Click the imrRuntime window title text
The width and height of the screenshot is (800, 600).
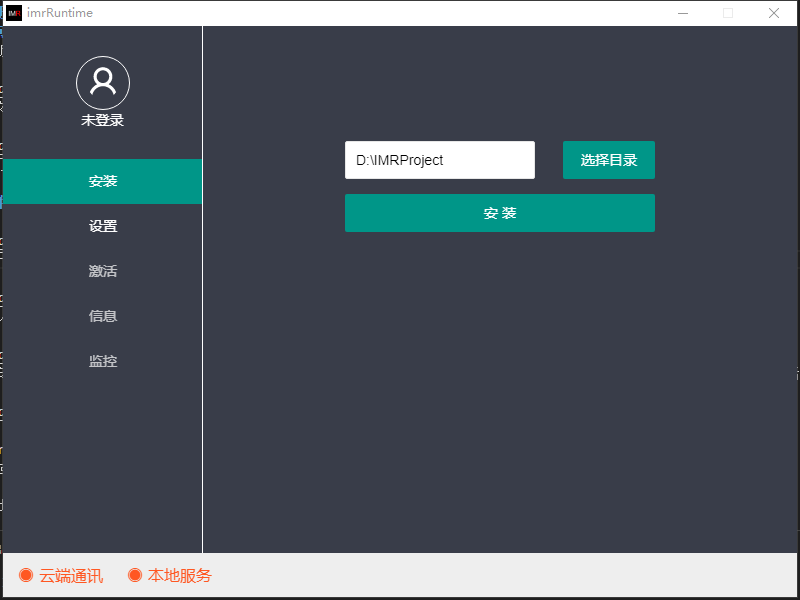tap(60, 13)
